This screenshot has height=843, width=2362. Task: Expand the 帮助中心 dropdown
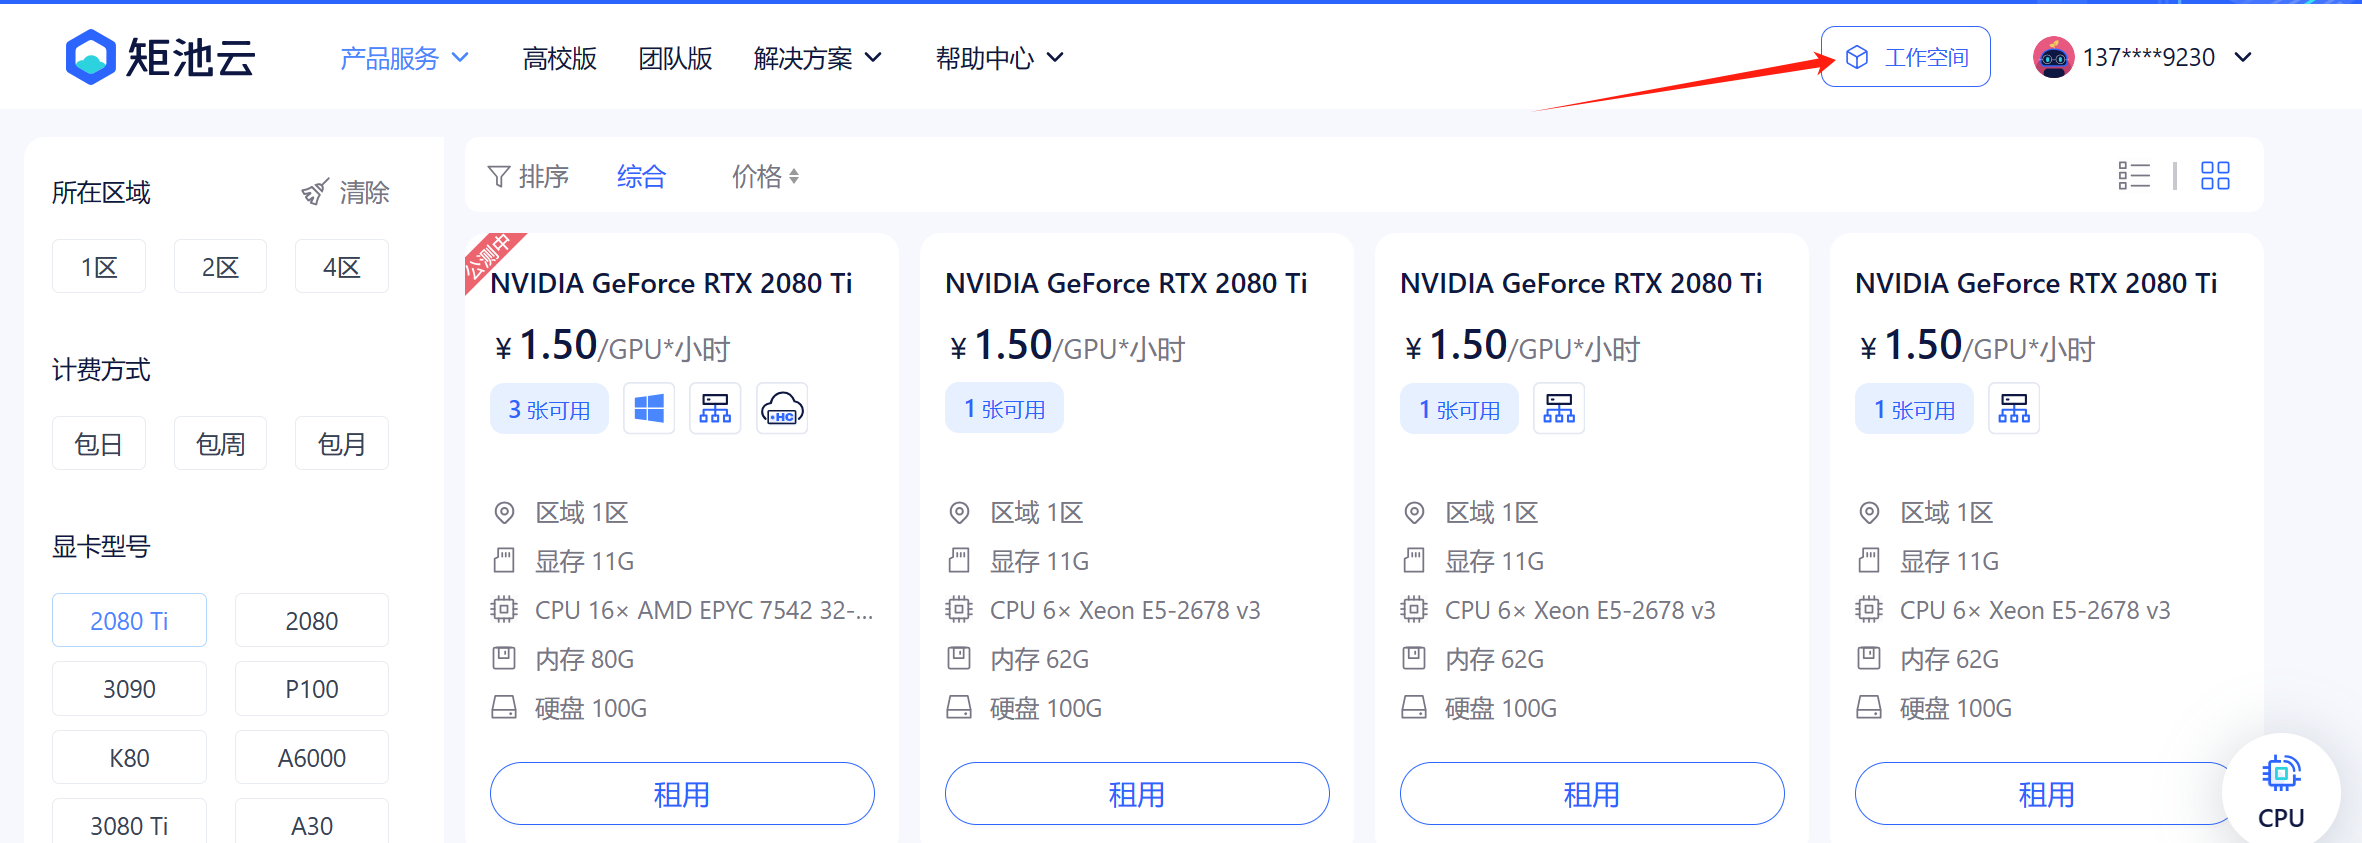point(999,58)
